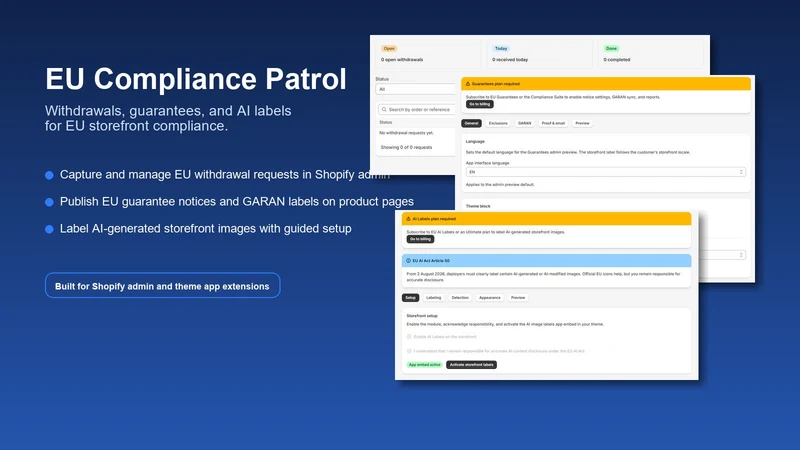This screenshot has height=450, width=800.
Task: Click Built for Shopify admin and theme app extensions
Action: 162,286
